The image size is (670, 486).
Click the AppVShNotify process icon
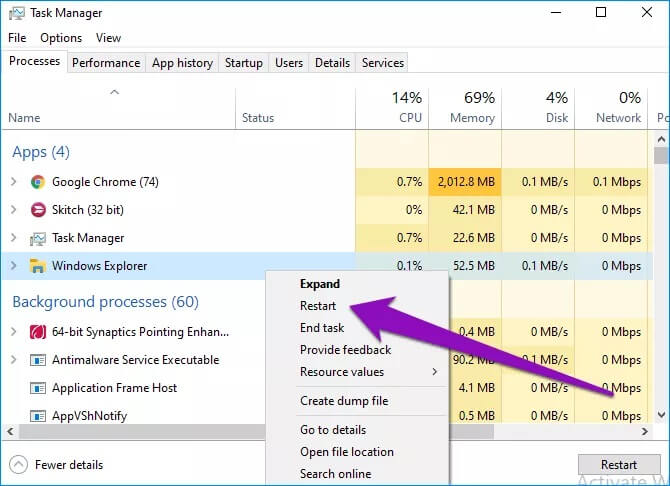[x=38, y=416]
